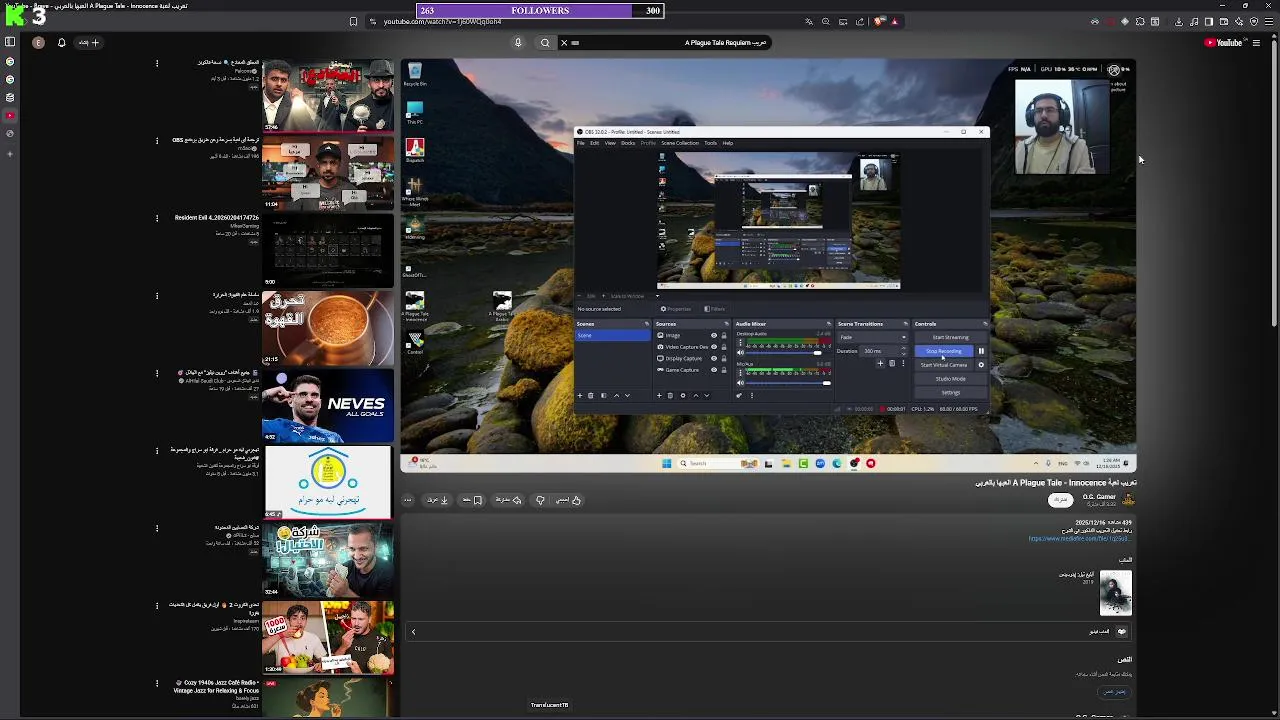Pop out the Controls dock
1280x720 pixels.
(985, 324)
